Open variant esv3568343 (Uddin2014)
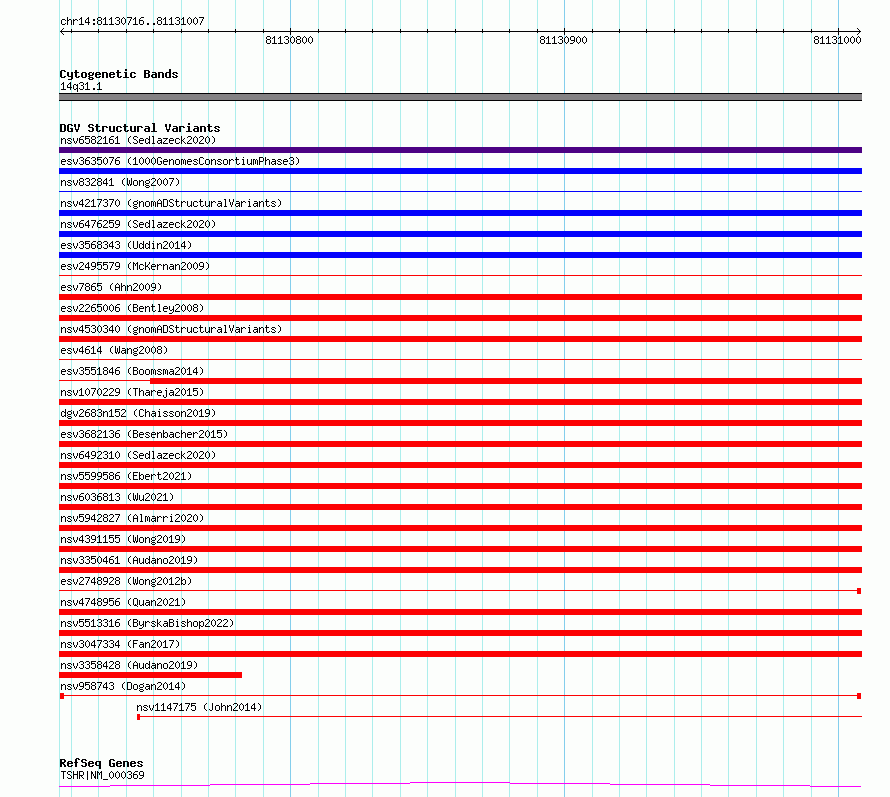 (x=126, y=245)
